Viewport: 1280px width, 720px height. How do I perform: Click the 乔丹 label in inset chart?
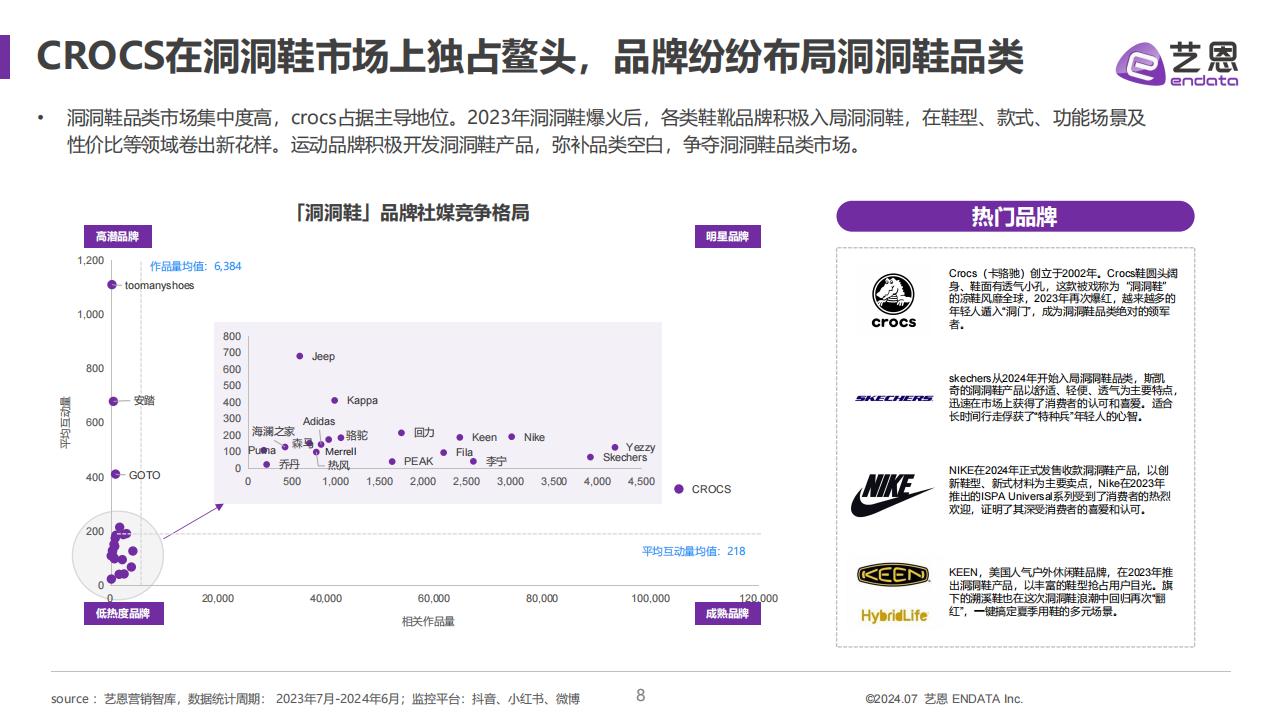289,464
